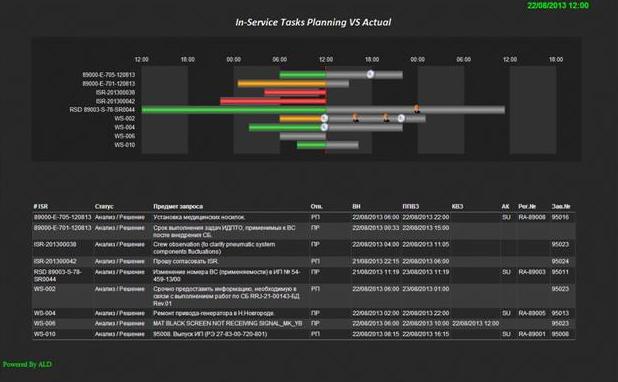Click the clock marker on the WS-004 bar
This screenshot has height=382, width=618.
(x=324, y=127)
